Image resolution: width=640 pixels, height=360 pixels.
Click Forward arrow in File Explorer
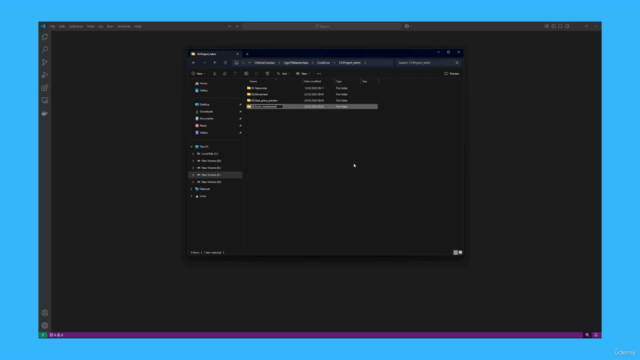[x=204, y=63]
